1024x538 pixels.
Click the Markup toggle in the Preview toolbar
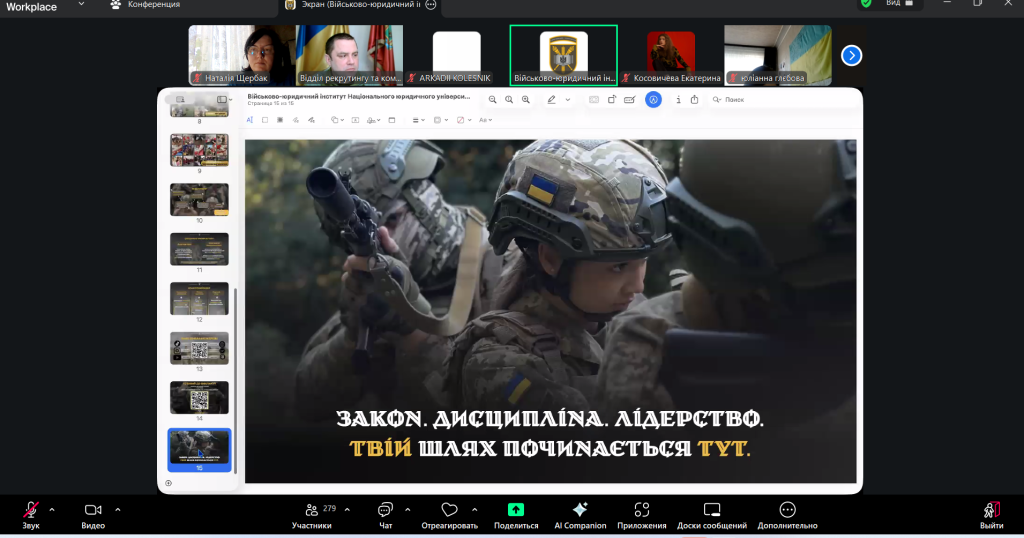pos(653,100)
